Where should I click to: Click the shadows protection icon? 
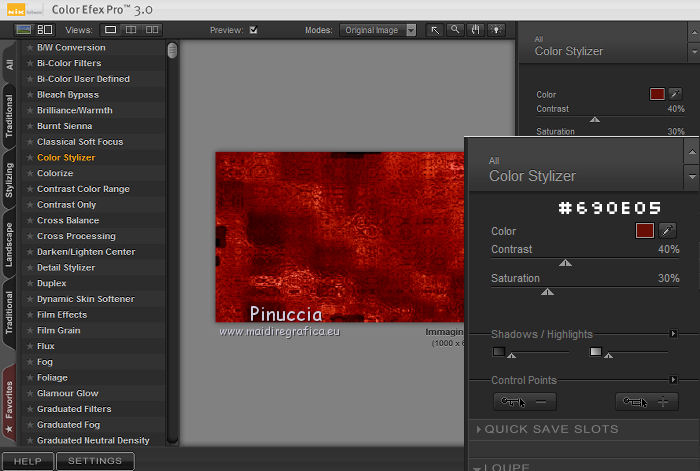pyautogui.click(x=499, y=352)
